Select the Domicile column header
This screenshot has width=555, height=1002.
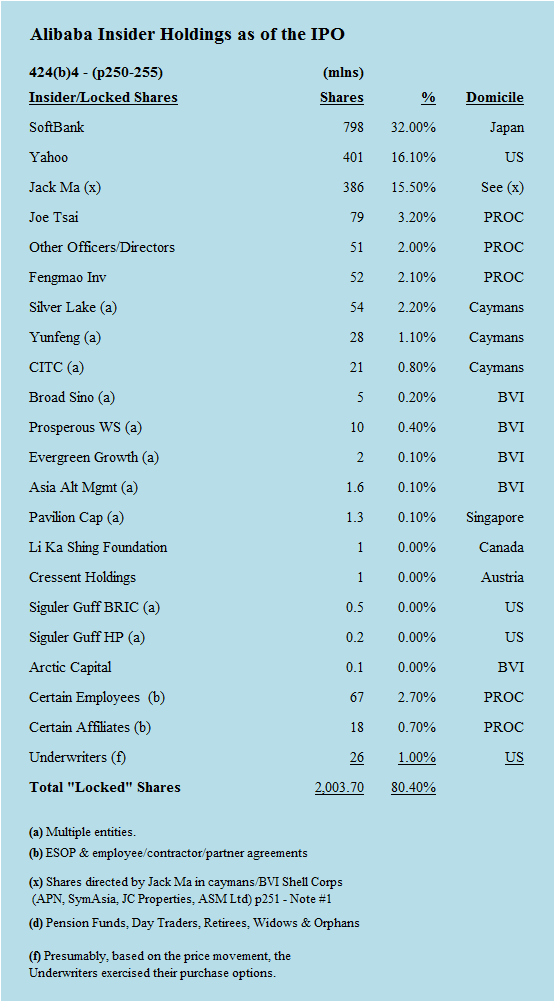(x=495, y=98)
